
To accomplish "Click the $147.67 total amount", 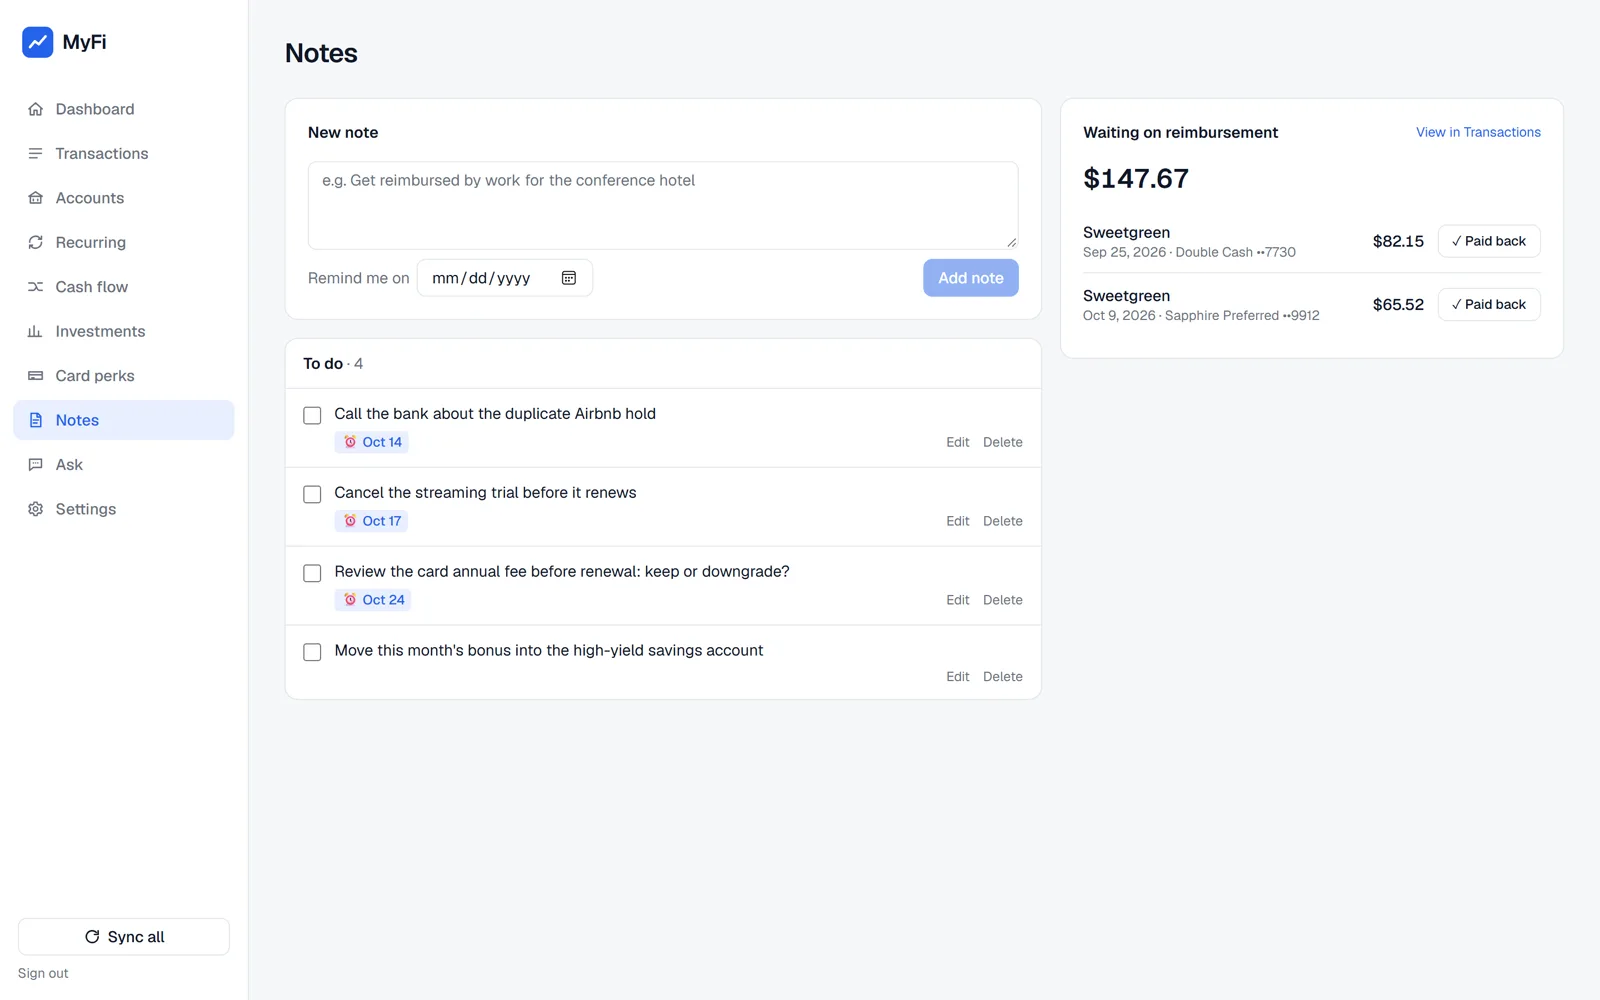I will click(1136, 179).
